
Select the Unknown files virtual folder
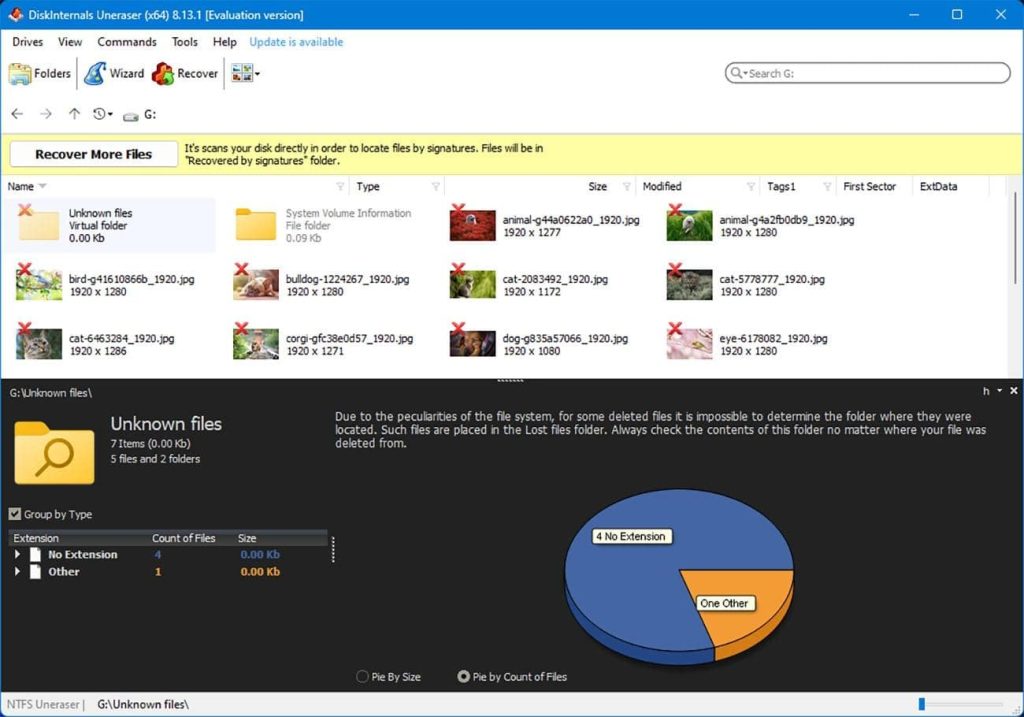click(x=110, y=225)
